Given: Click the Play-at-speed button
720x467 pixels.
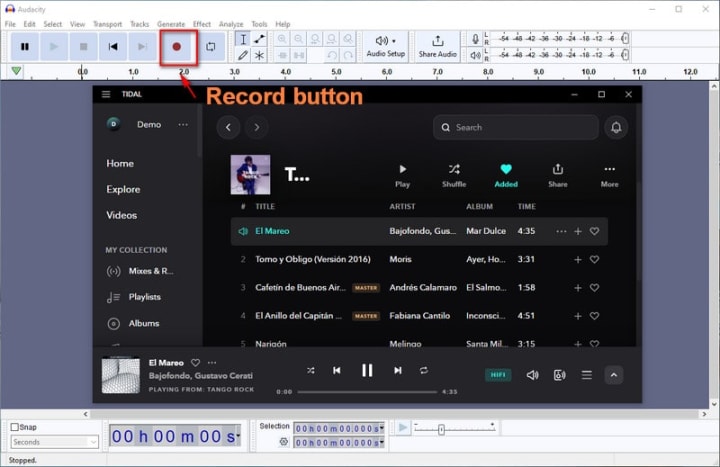Looking at the screenshot, I should [x=403, y=428].
